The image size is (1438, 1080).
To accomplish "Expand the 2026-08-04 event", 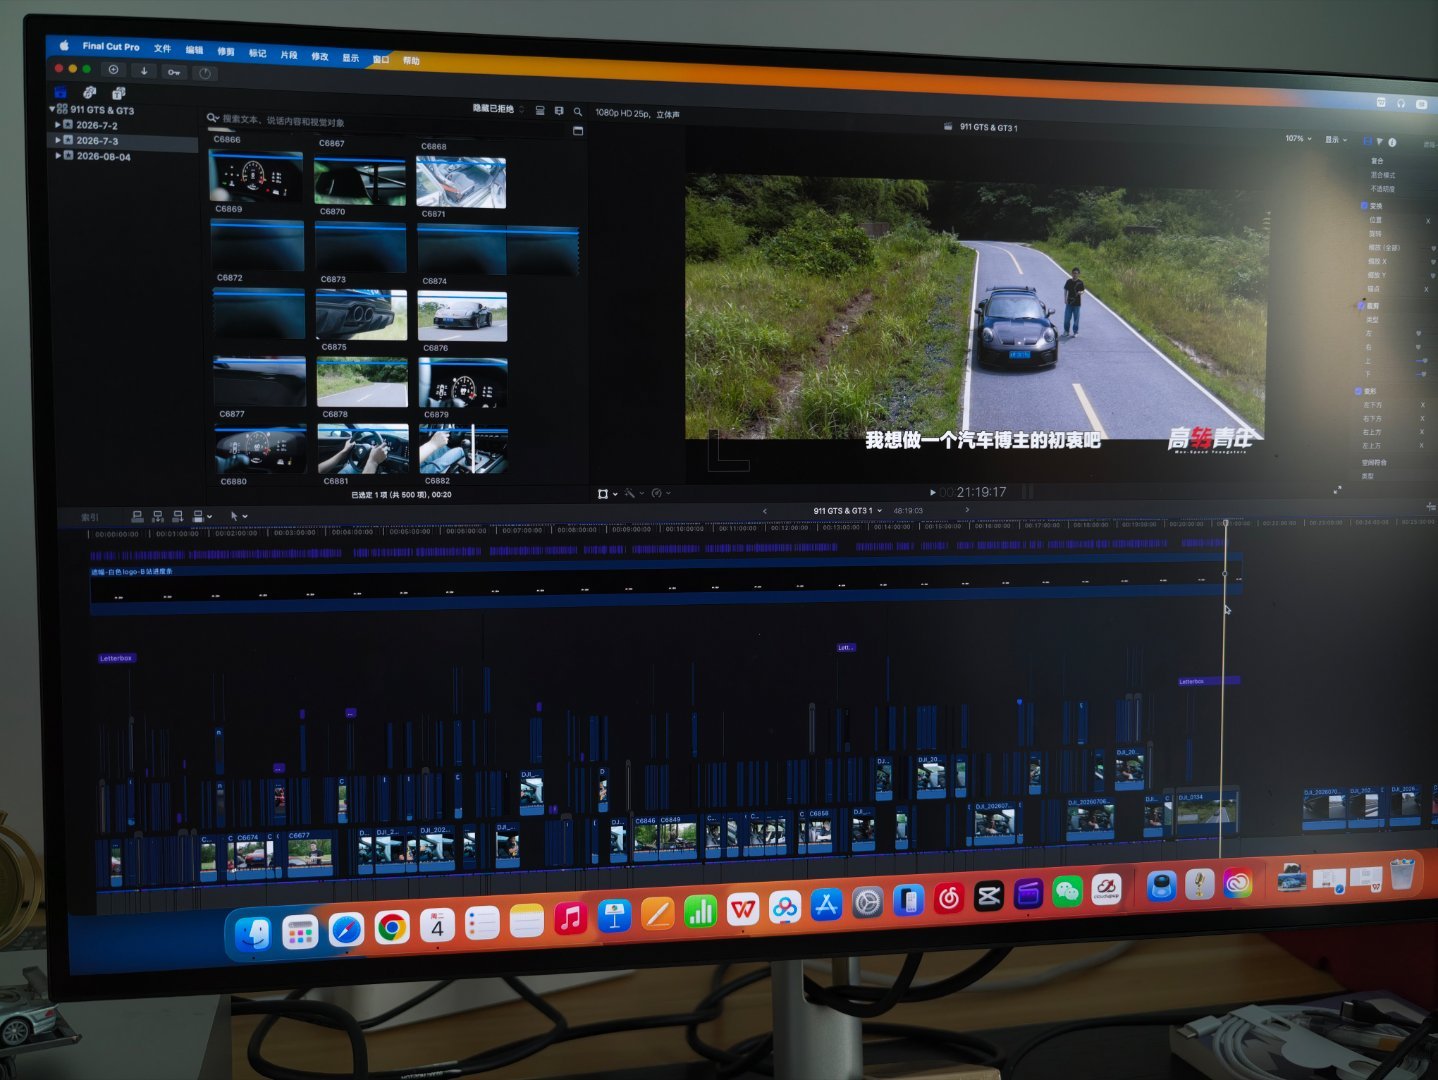I will coord(58,156).
